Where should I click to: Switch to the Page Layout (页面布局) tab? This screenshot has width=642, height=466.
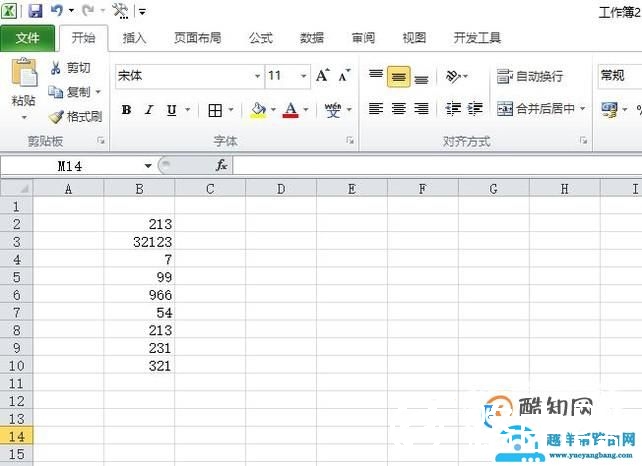tap(197, 38)
